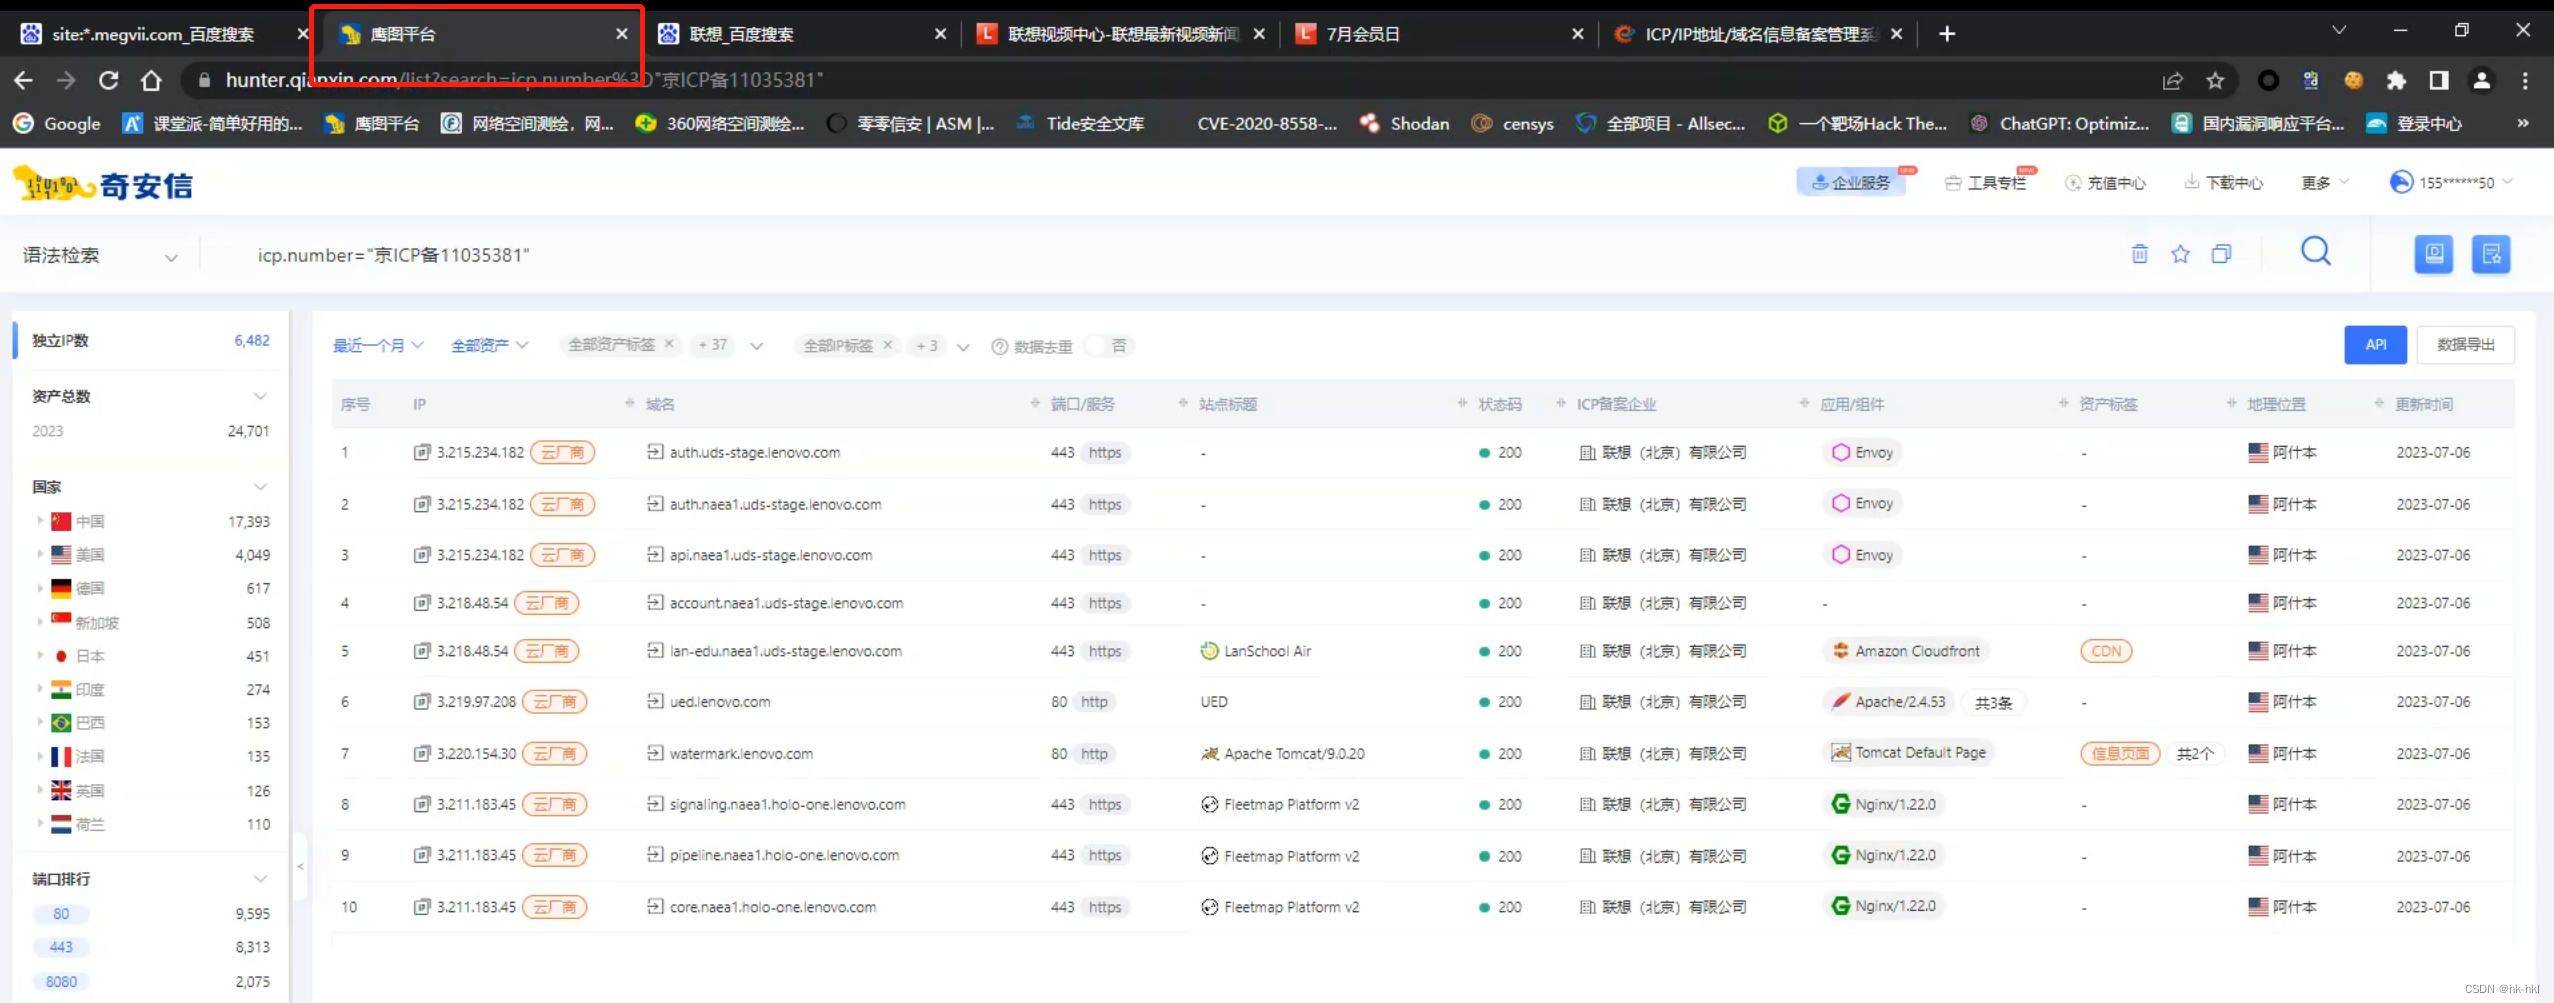Image resolution: width=2554 pixels, height=1003 pixels.
Task: Open the 最近一个月 time range dropdown
Action: pyautogui.click(x=378, y=345)
